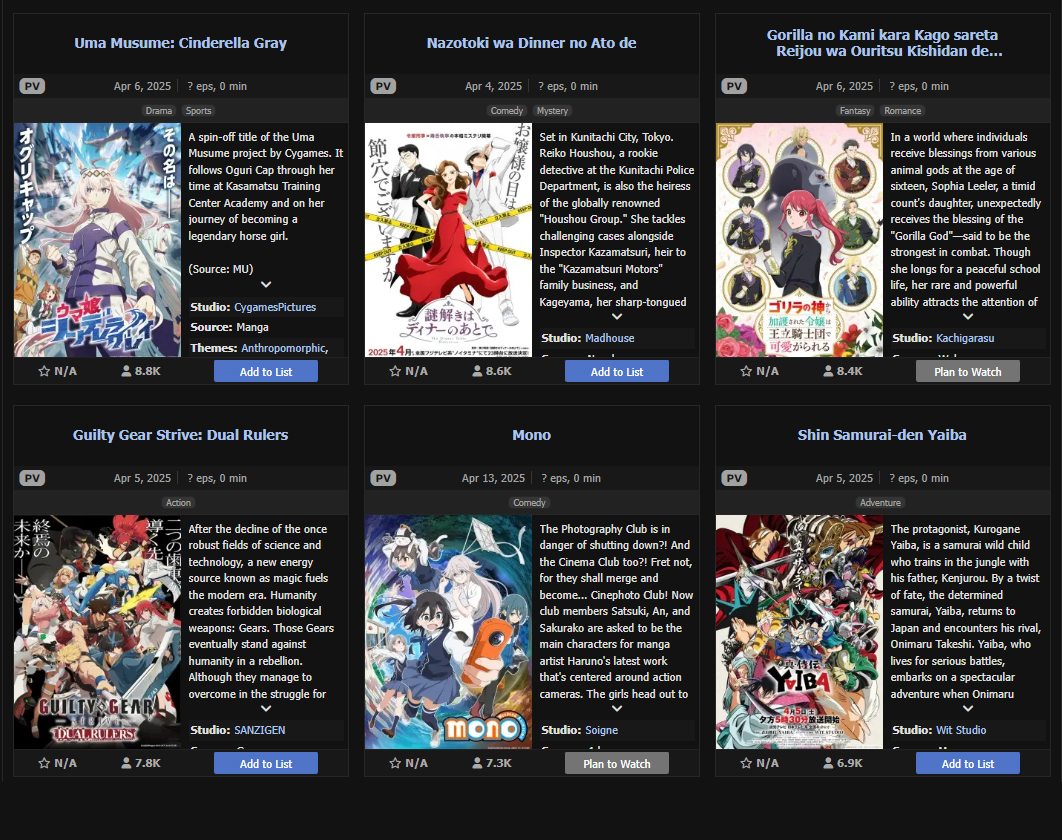Screen dimensions: 1062x840
Task: Click the members icon showing 8.6K
Action: point(477,371)
